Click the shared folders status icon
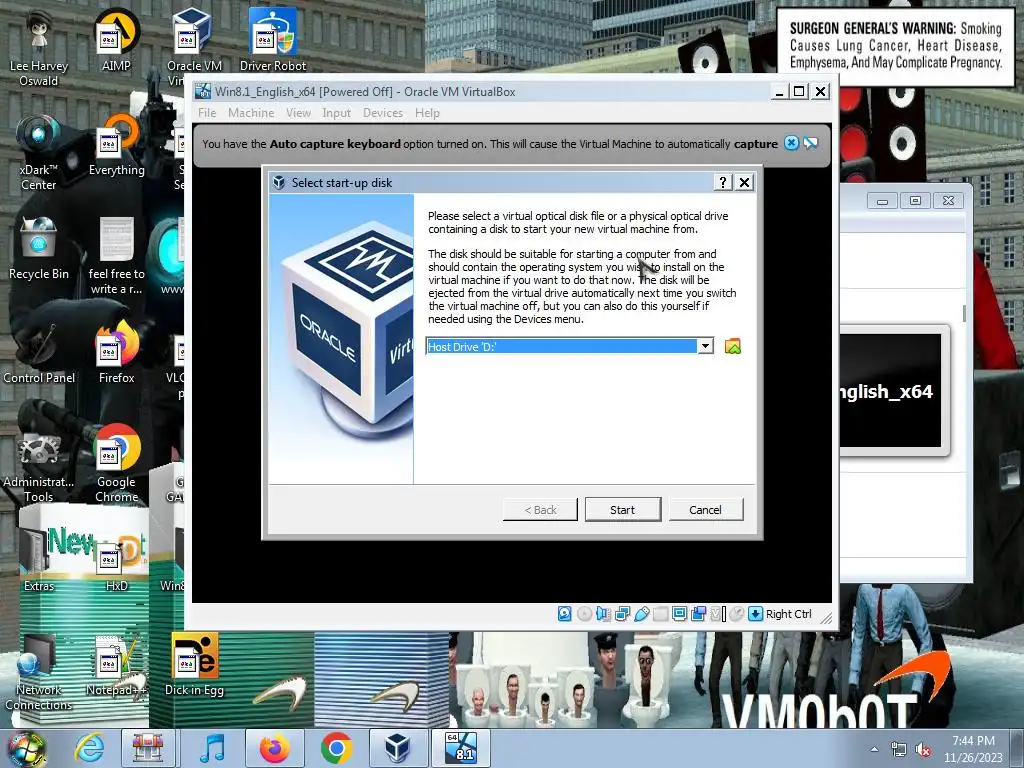The image size is (1024, 768). tap(660, 614)
